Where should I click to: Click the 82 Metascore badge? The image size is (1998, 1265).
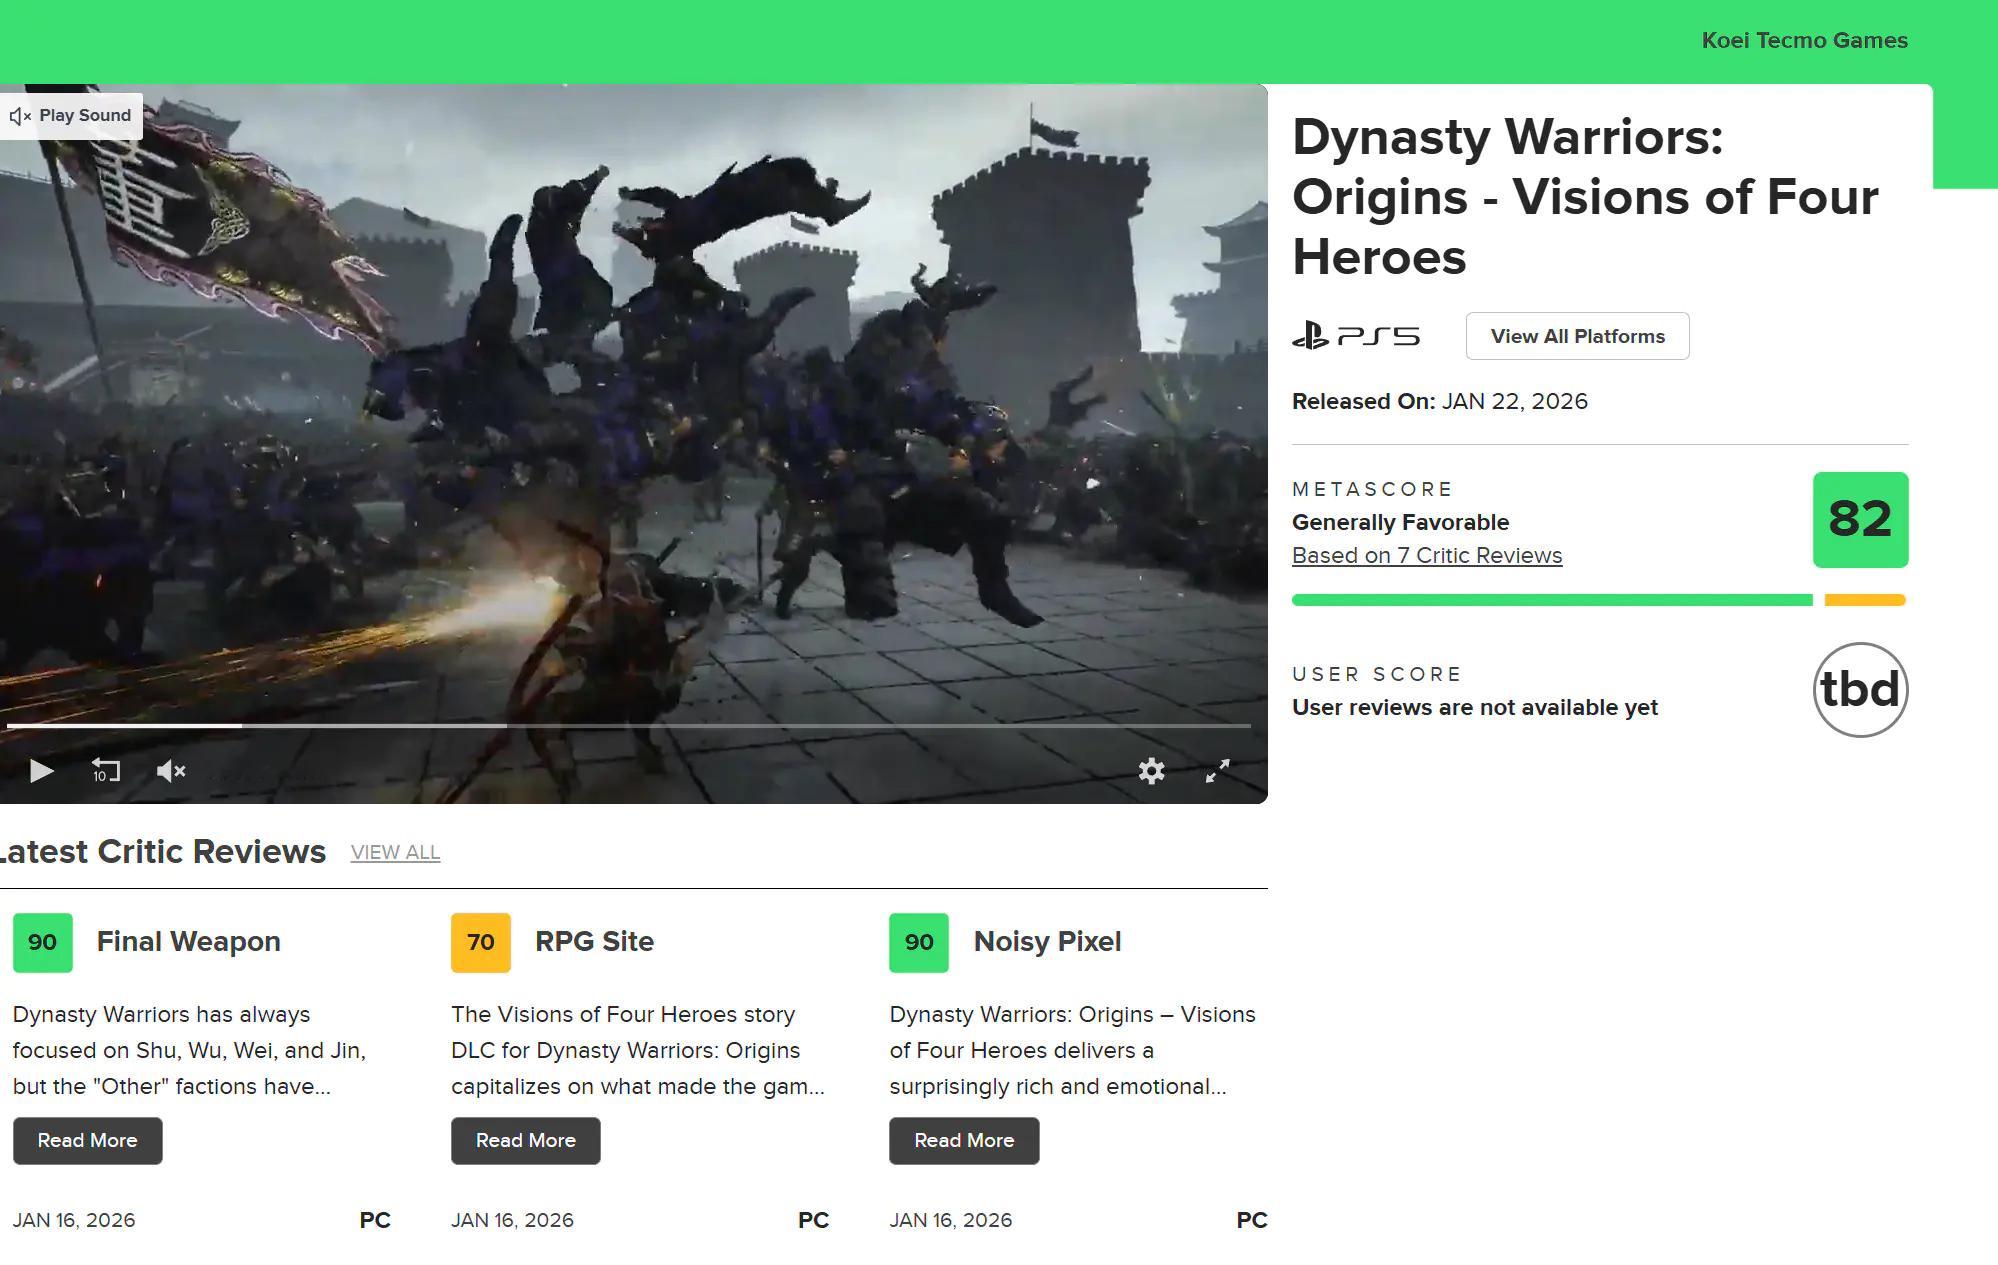coord(1859,520)
